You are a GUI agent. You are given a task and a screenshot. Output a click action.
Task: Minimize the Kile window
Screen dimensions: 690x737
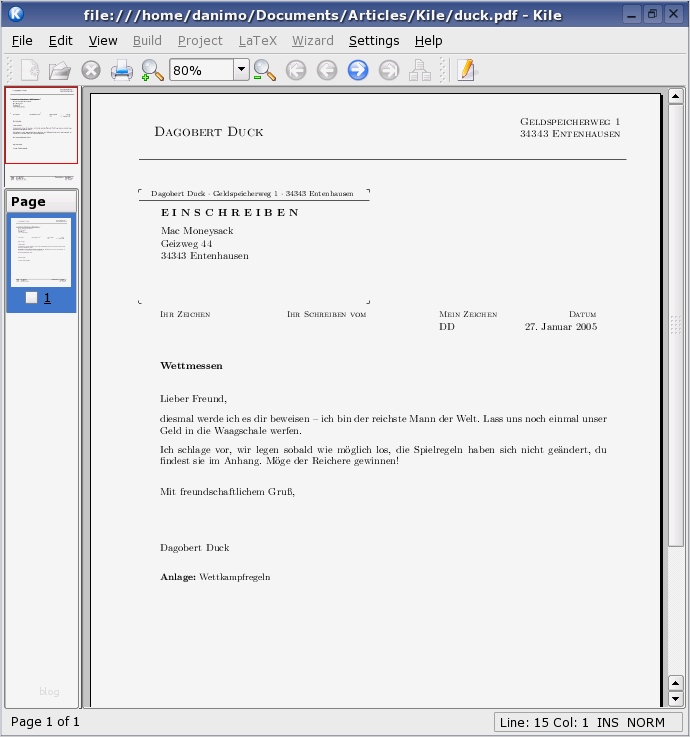tap(631, 14)
